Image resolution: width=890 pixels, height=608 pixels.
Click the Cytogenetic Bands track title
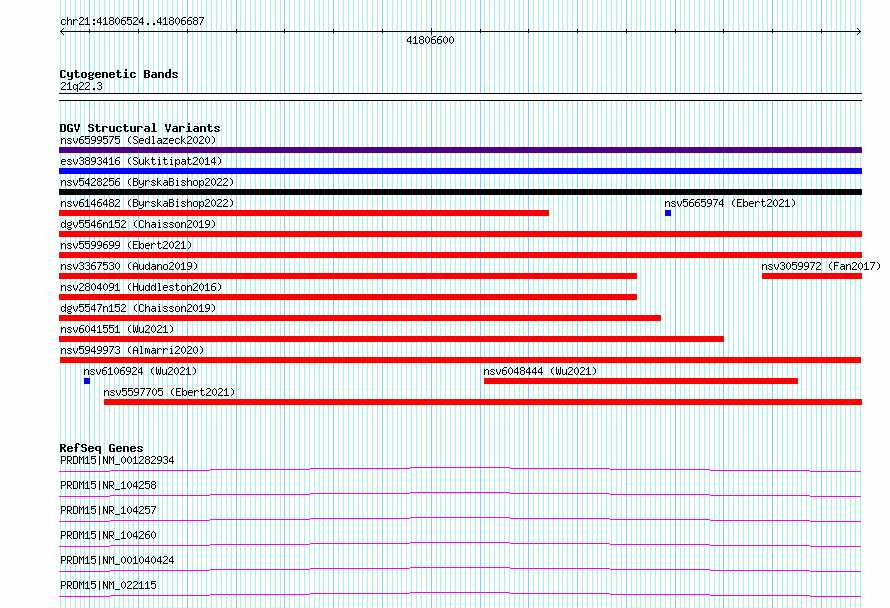pos(119,74)
